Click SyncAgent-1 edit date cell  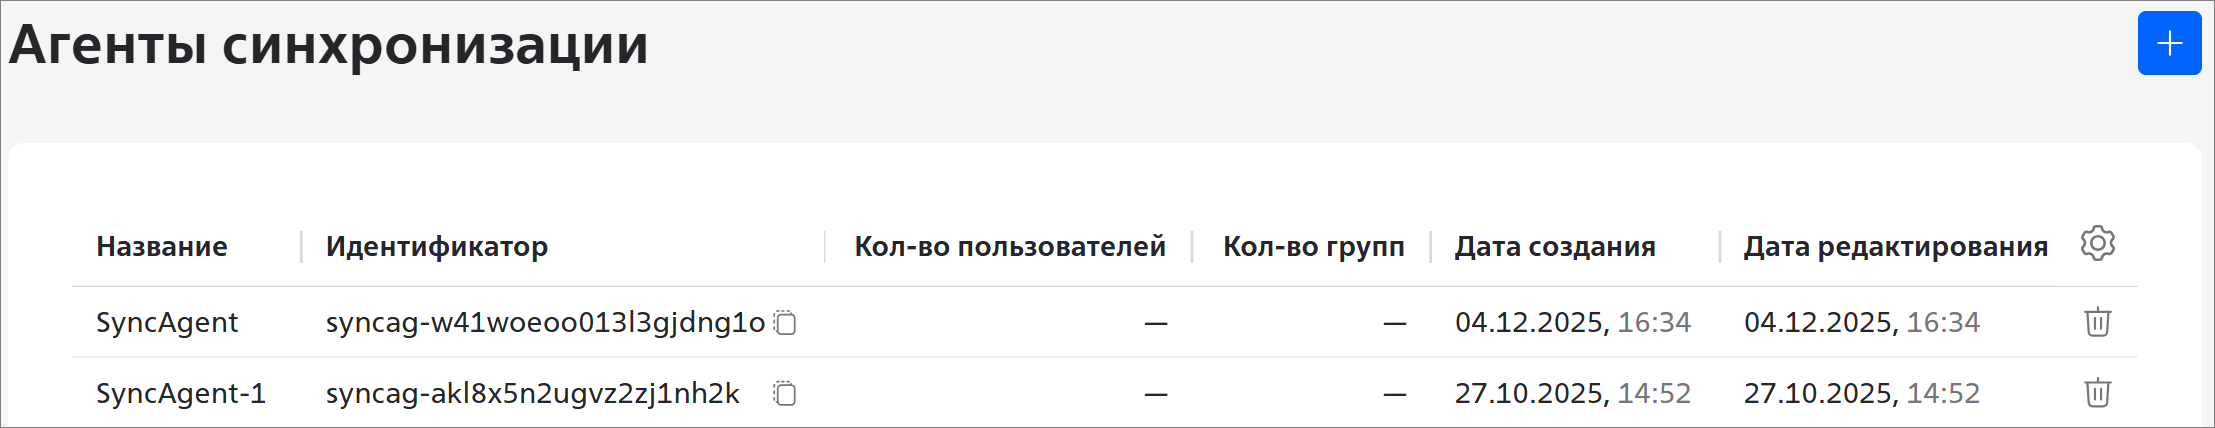[1861, 394]
